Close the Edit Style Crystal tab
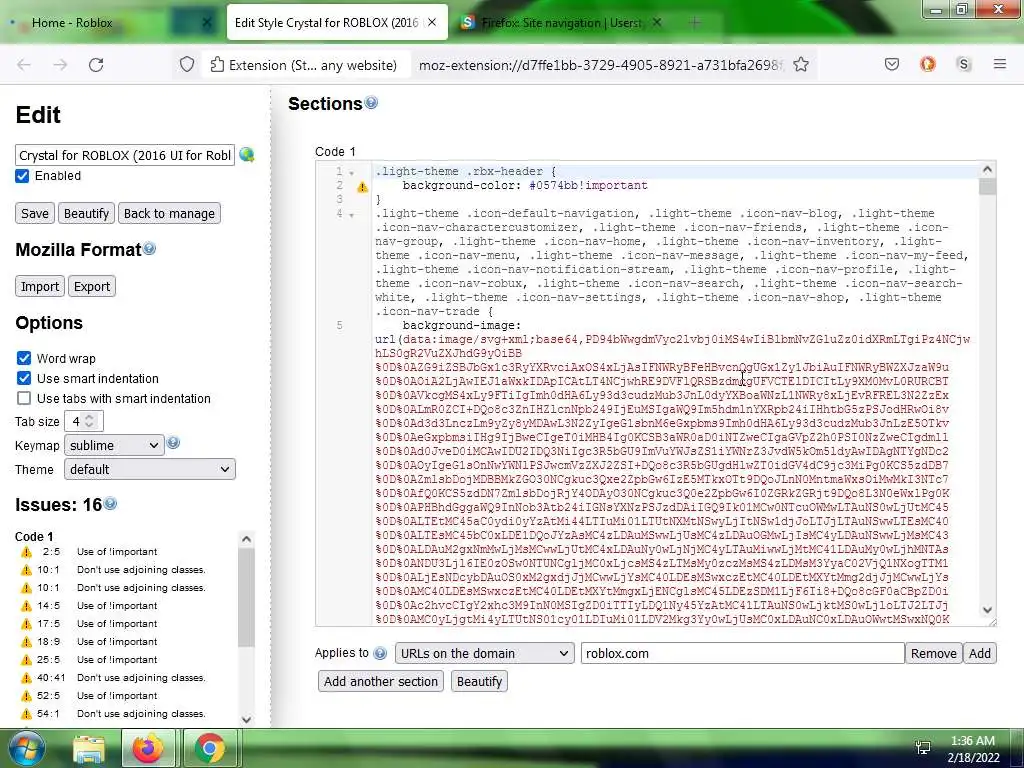Image resolution: width=1024 pixels, height=768 pixels. [432, 22]
